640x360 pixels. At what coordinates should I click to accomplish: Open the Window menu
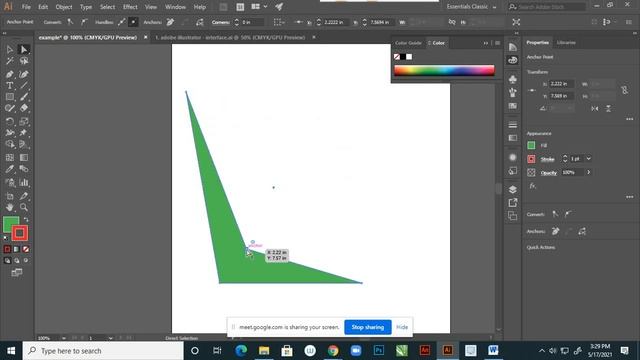(x=176, y=7)
